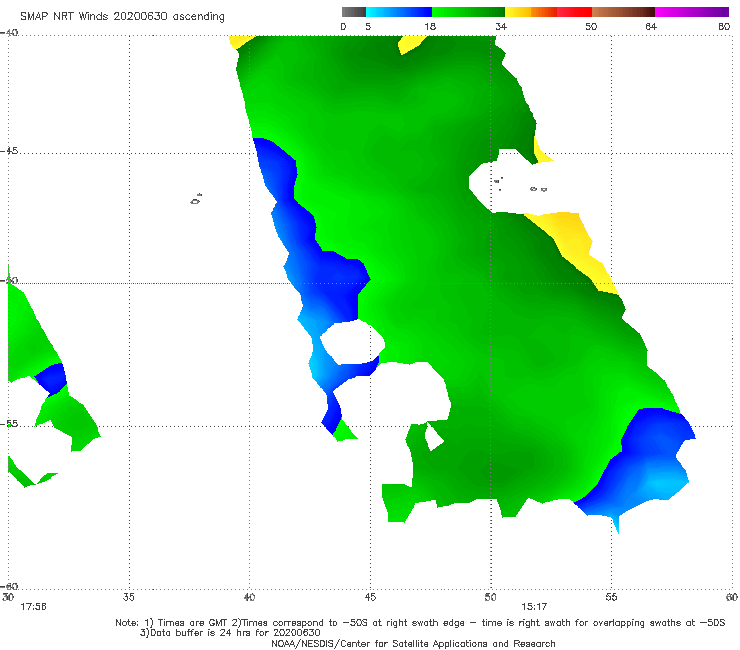Click the swath time '15:17'
740x650 pixels.
click(x=534, y=607)
